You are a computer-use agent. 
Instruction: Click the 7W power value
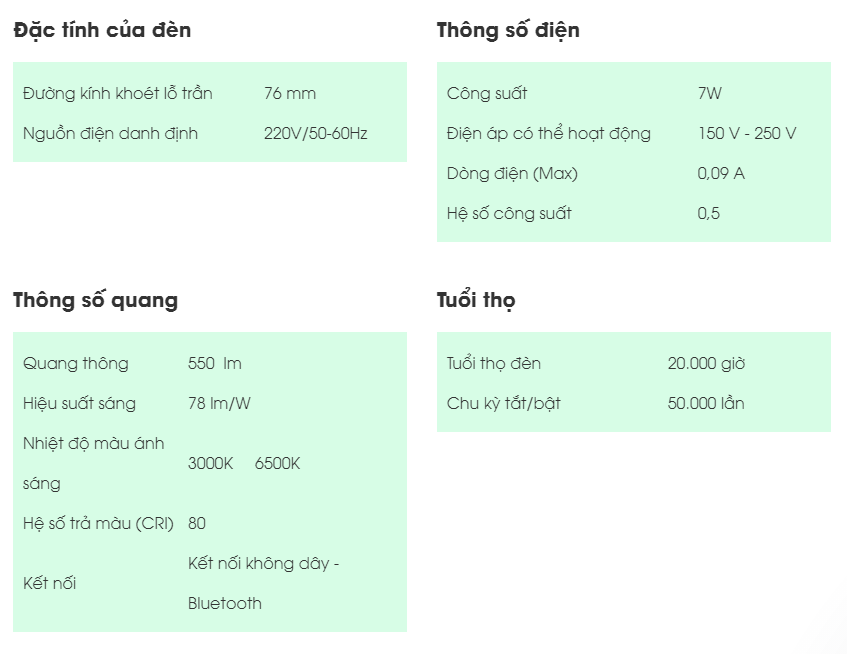click(x=709, y=93)
